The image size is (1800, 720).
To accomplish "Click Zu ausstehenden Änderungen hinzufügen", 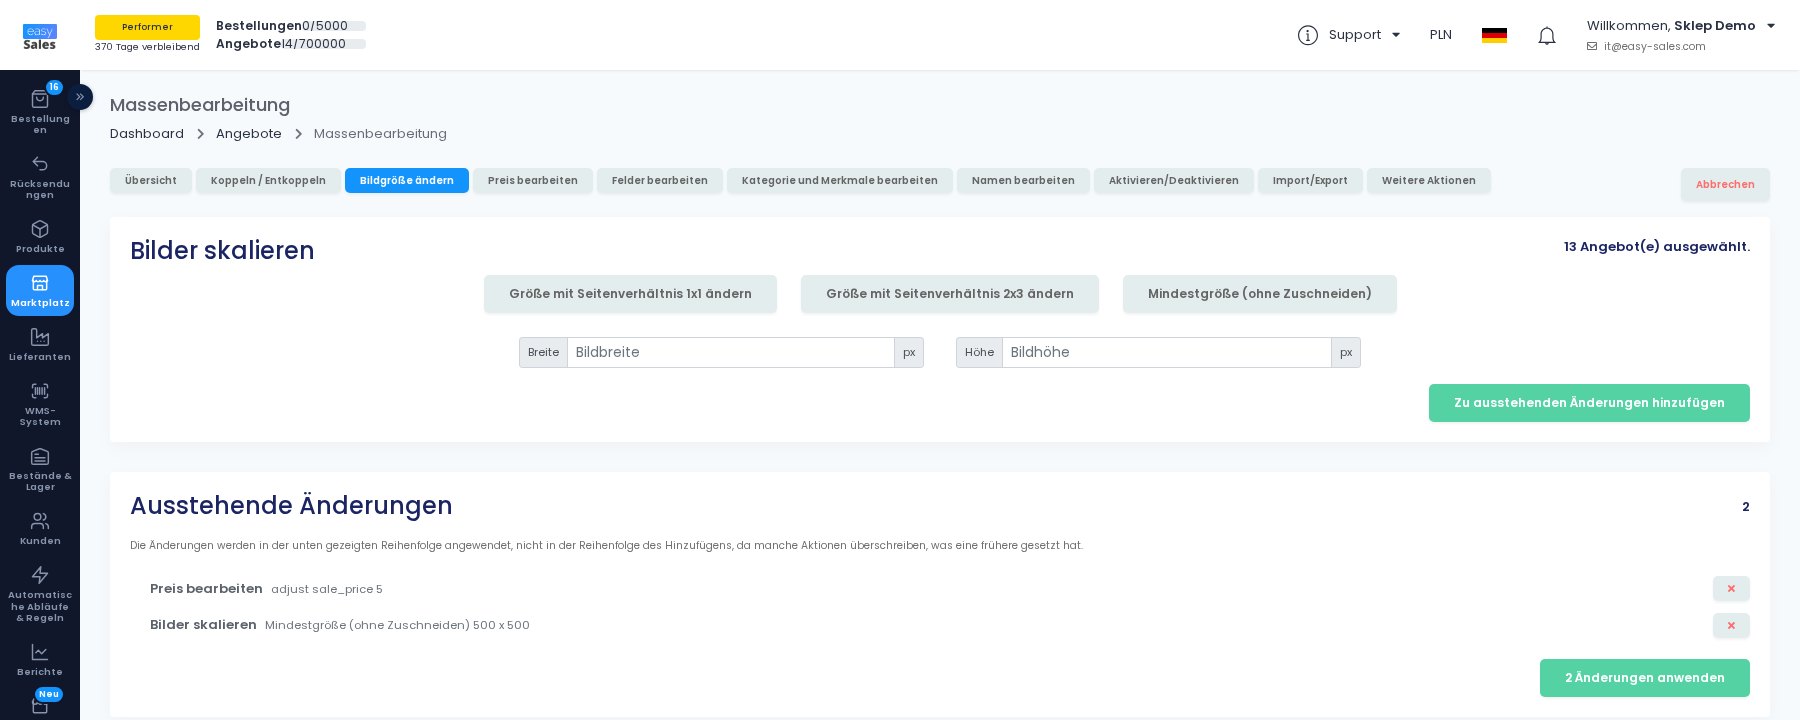I will (x=1589, y=403).
